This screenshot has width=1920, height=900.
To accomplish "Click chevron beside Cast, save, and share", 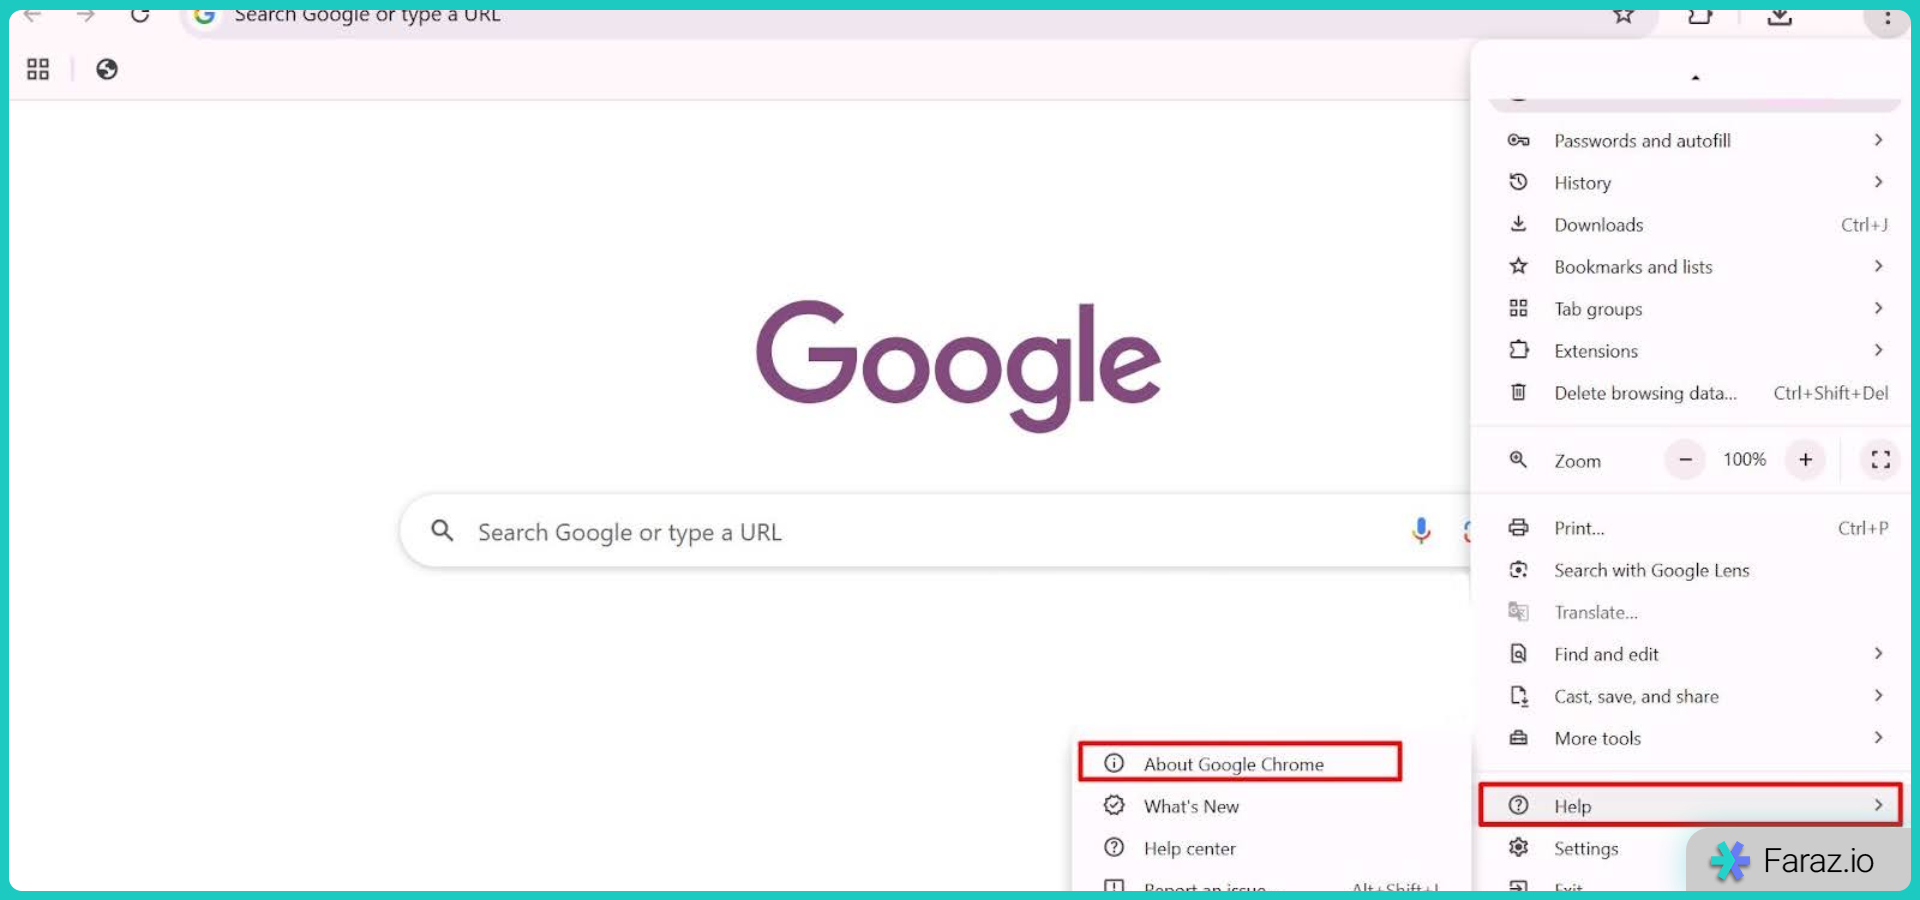I will (x=1878, y=695).
